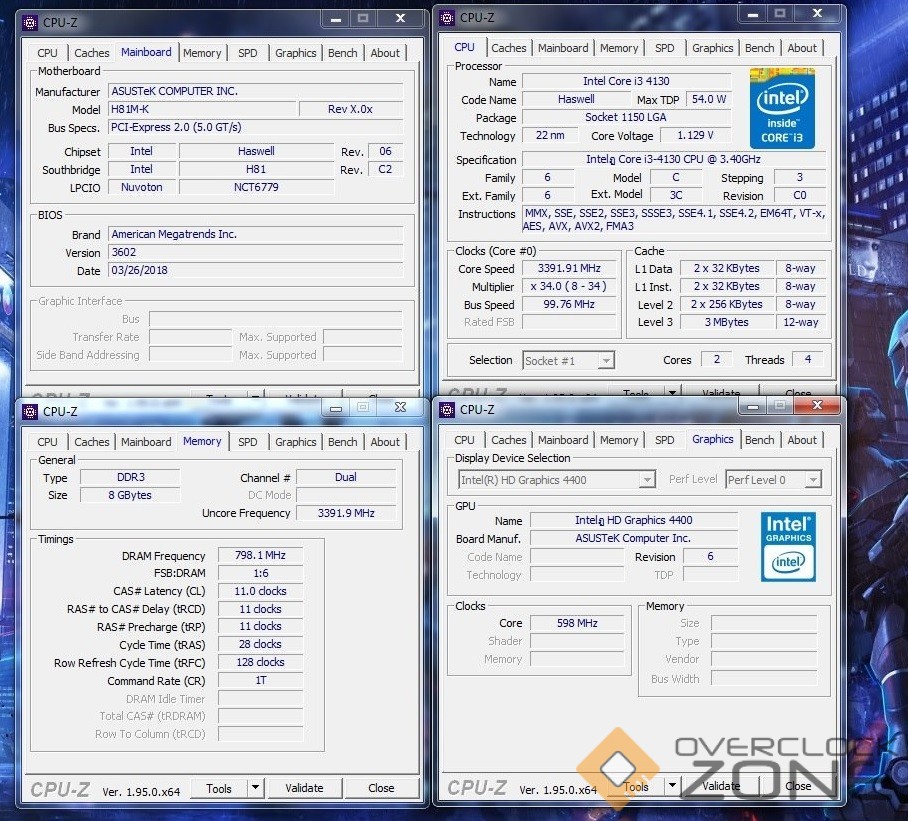Click the processor name Intel Core i3 4130

click(x=626, y=81)
